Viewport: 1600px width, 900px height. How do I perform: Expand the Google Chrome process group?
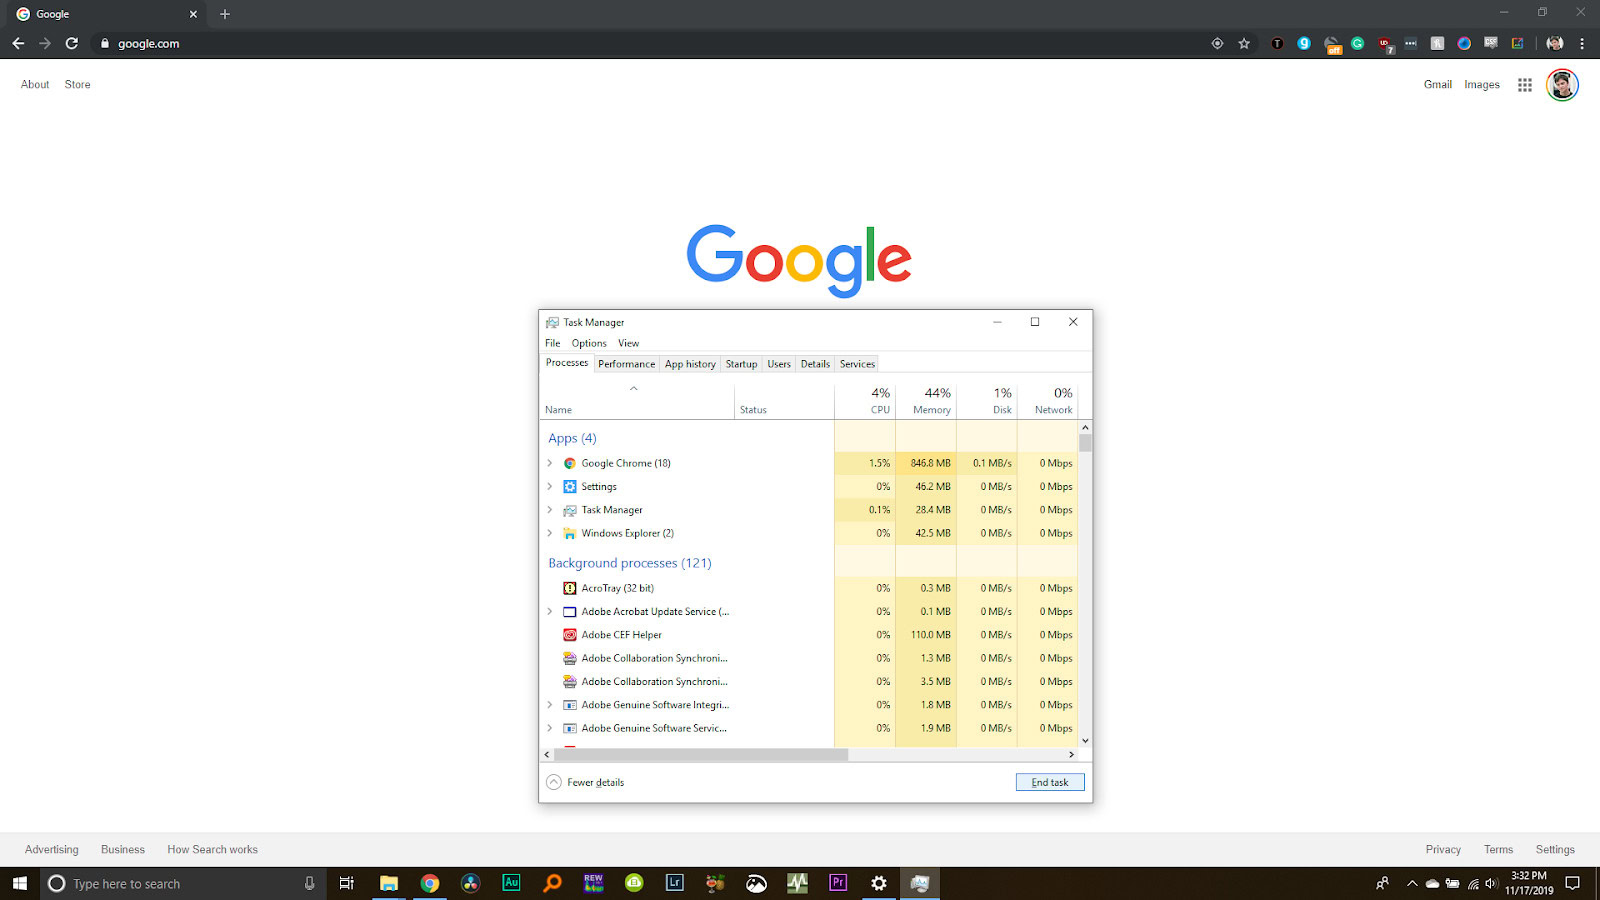point(550,463)
